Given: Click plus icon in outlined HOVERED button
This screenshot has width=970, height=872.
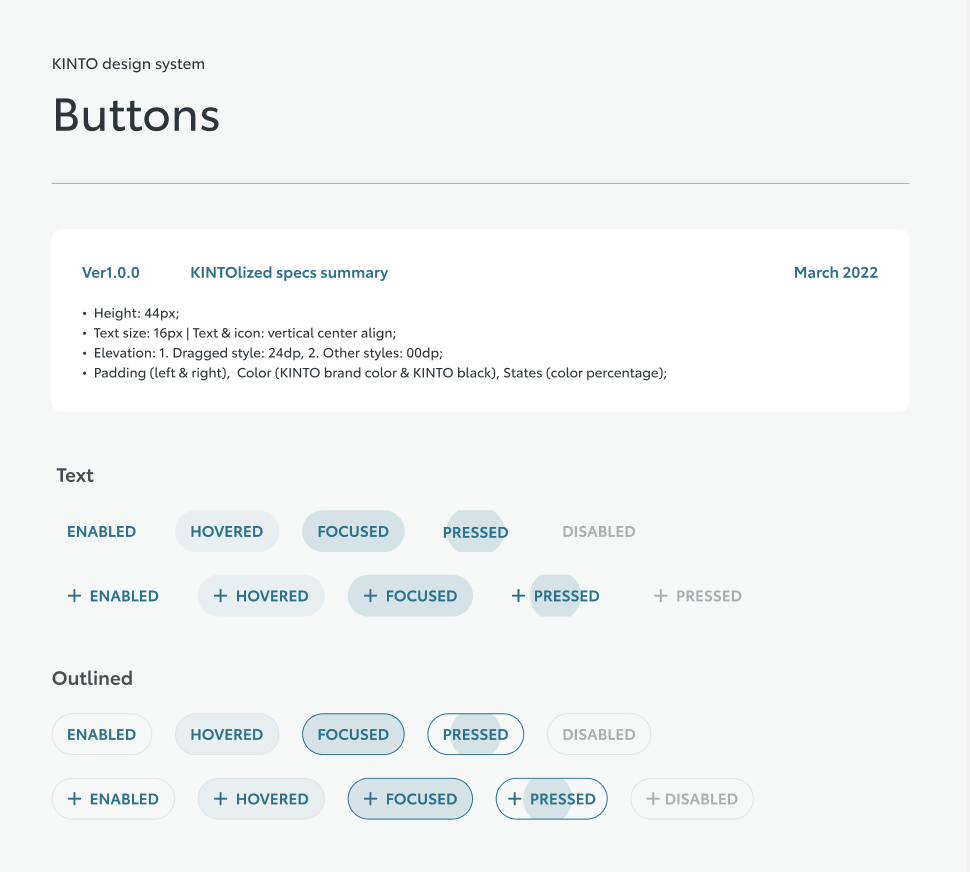Looking at the screenshot, I should (220, 799).
